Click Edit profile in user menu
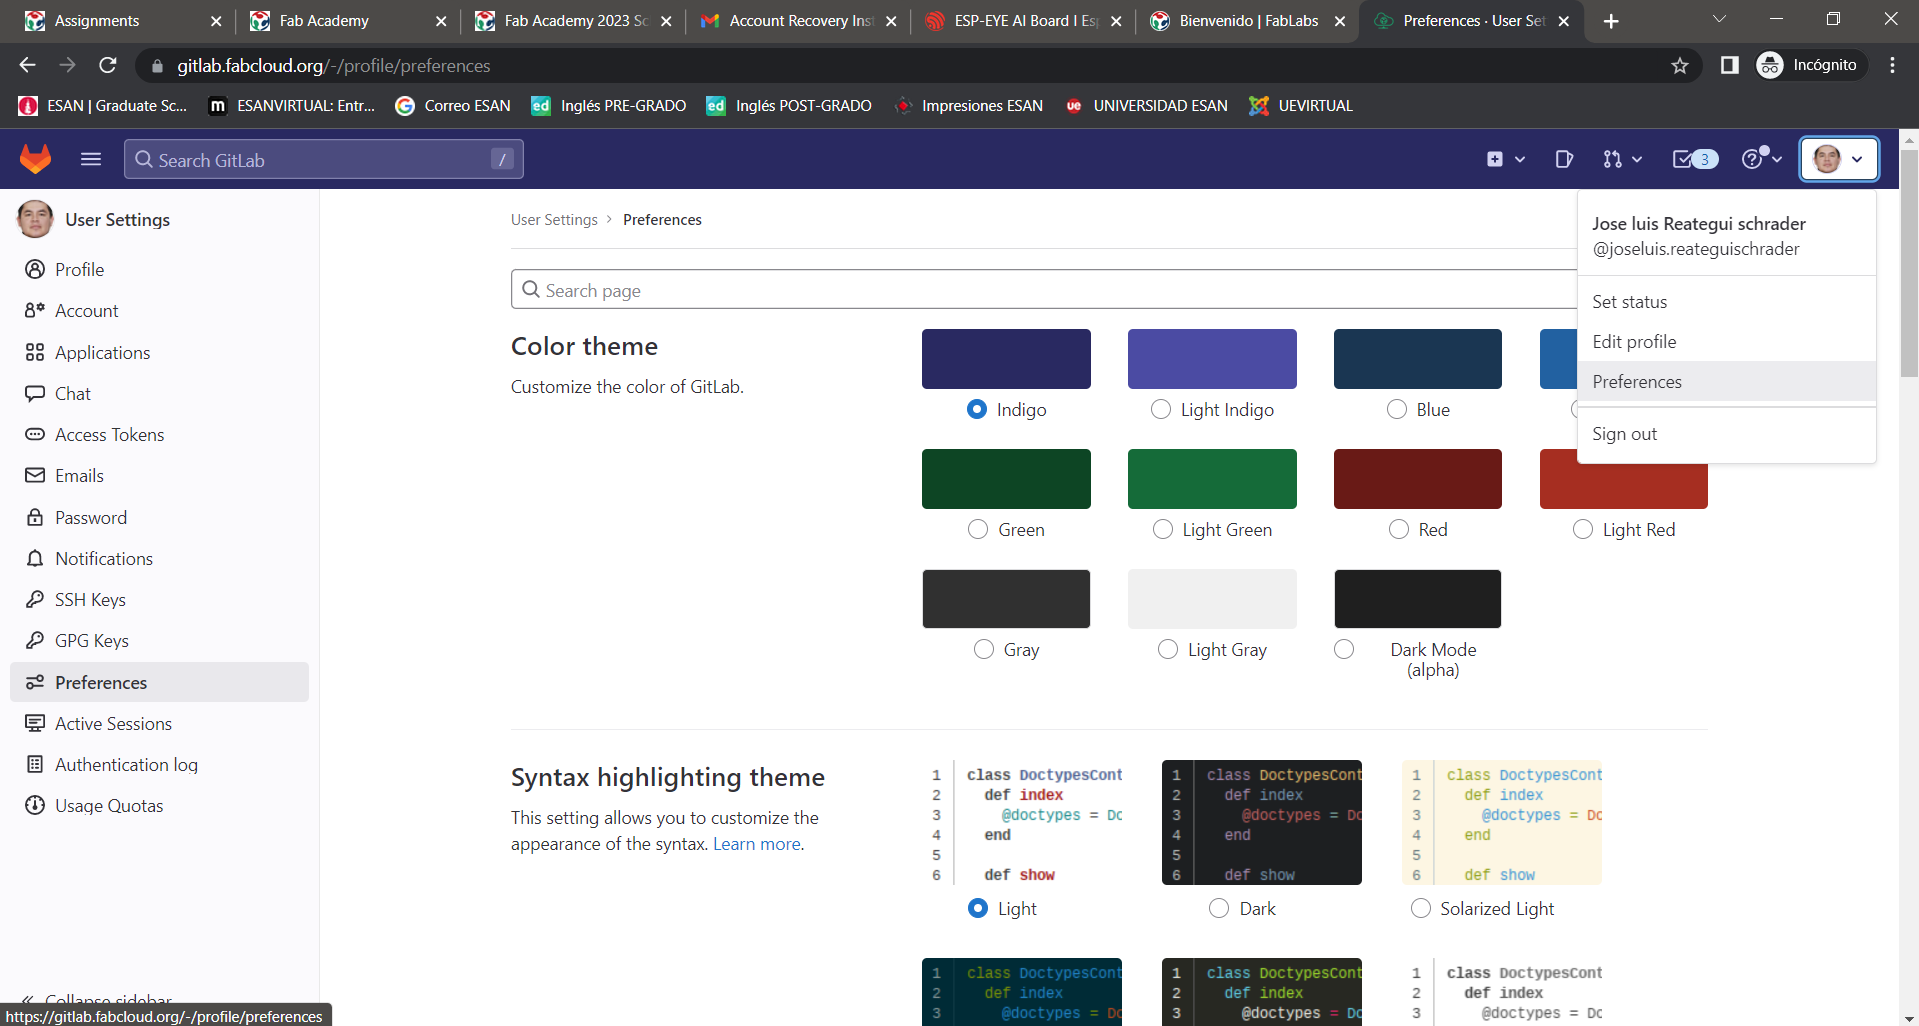 click(1726, 342)
